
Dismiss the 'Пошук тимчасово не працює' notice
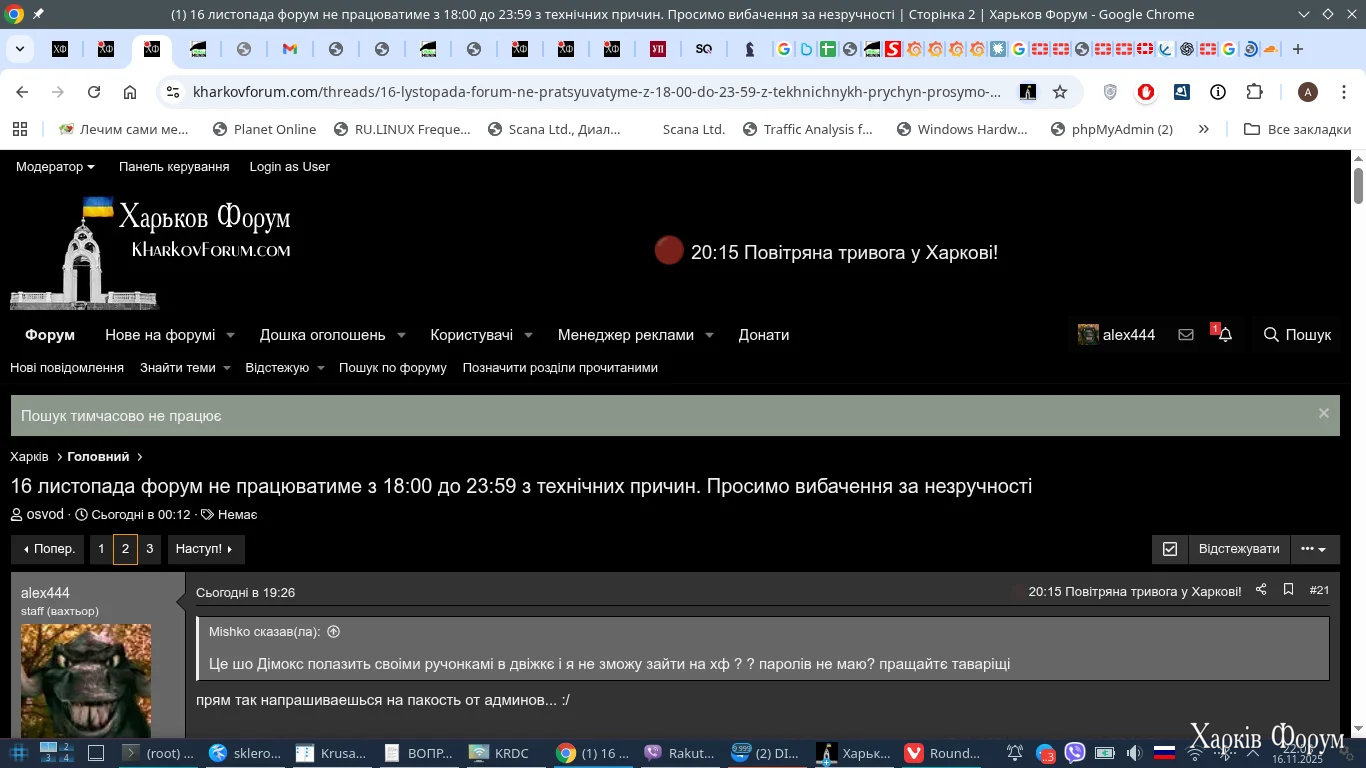point(1323,413)
